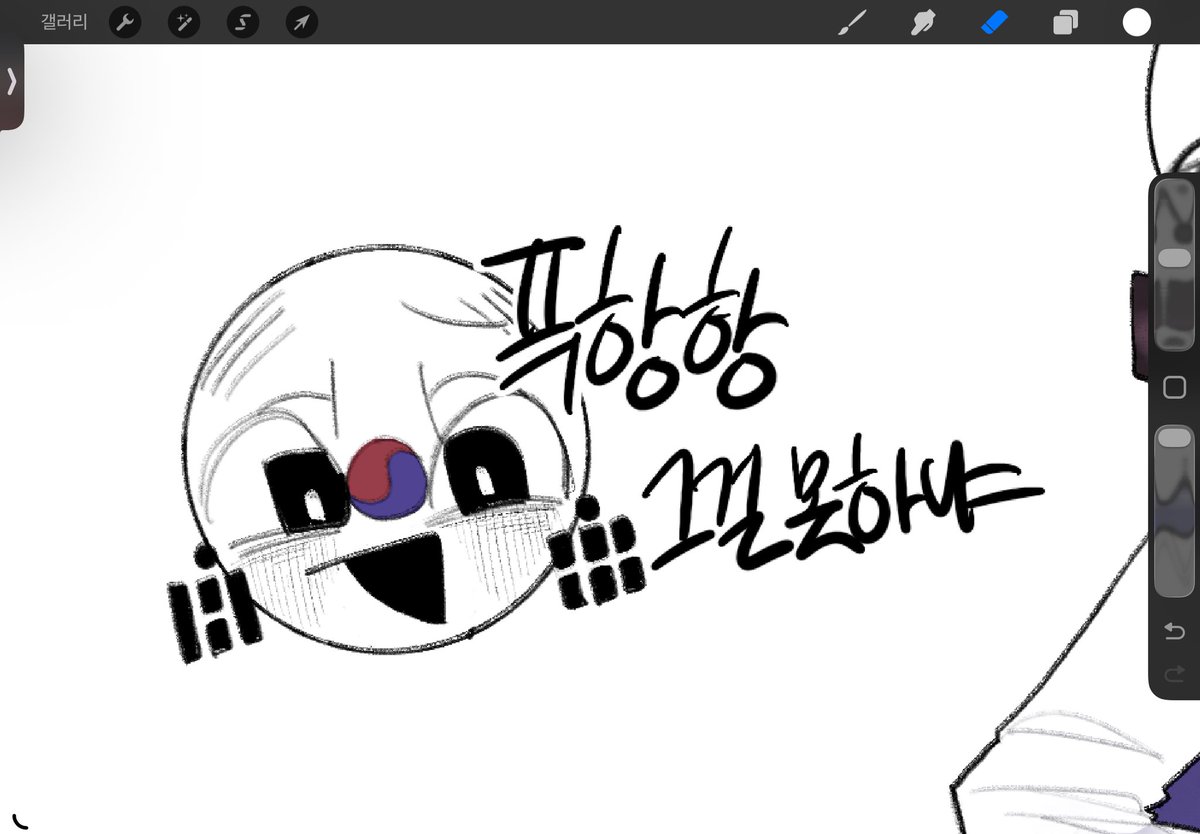Open the Layers panel
The width and height of the screenshot is (1200, 834).
pos(1066,22)
